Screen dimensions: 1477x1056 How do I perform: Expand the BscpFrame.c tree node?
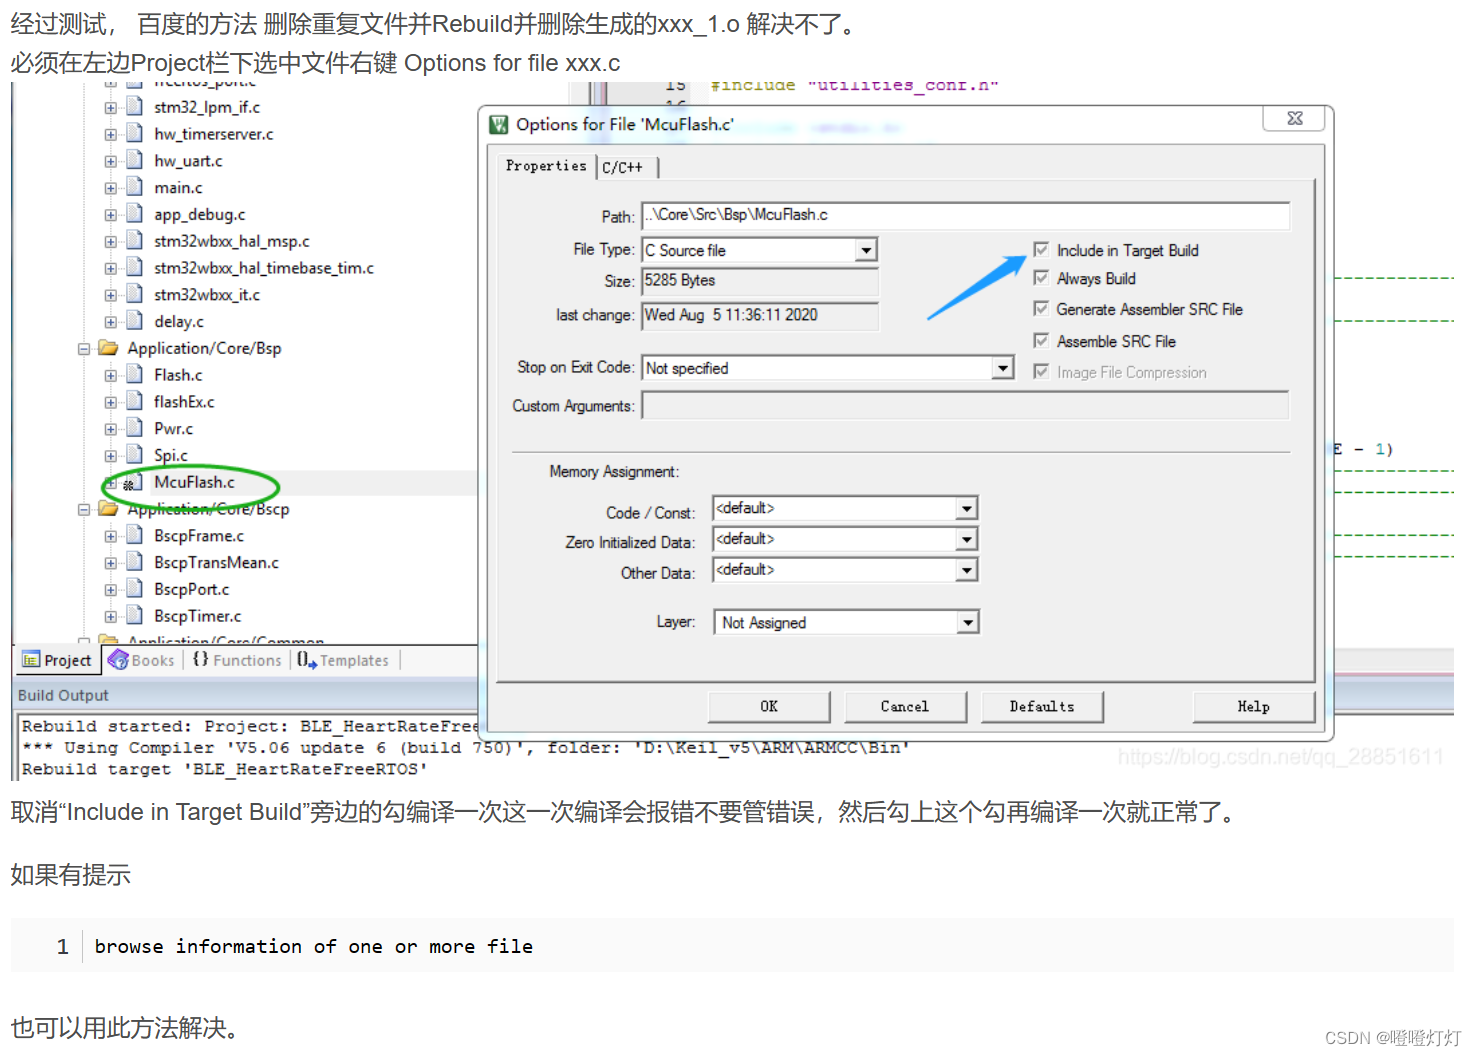point(111,537)
